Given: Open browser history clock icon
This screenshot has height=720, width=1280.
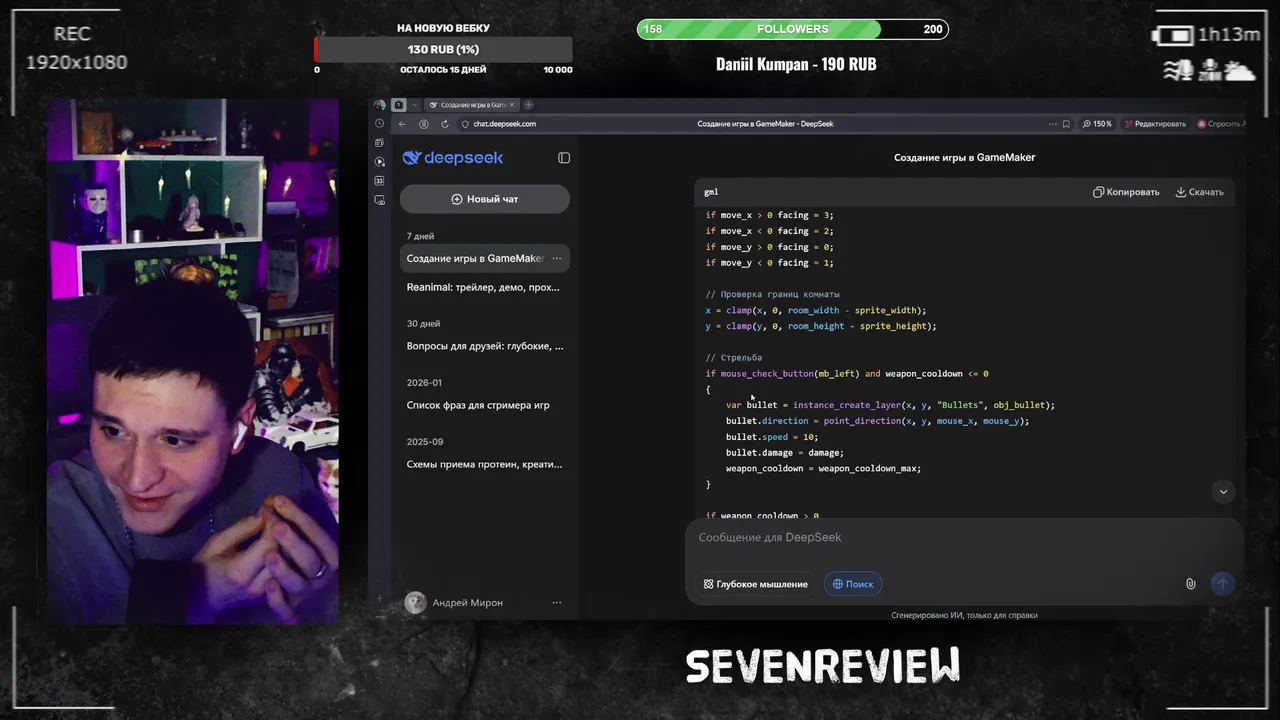Looking at the screenshot, I should tap(379, 124).
